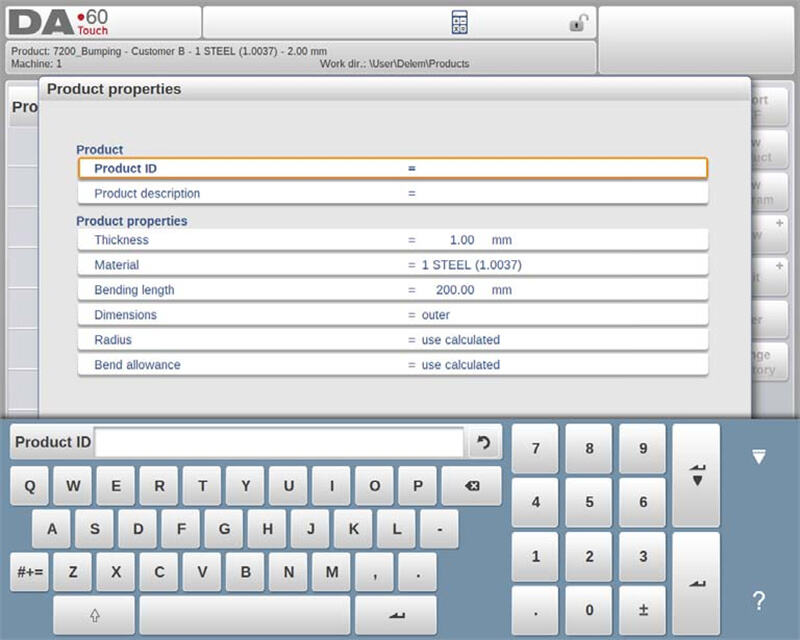
Task: Open the Material selection row
Action: point(392,265)
